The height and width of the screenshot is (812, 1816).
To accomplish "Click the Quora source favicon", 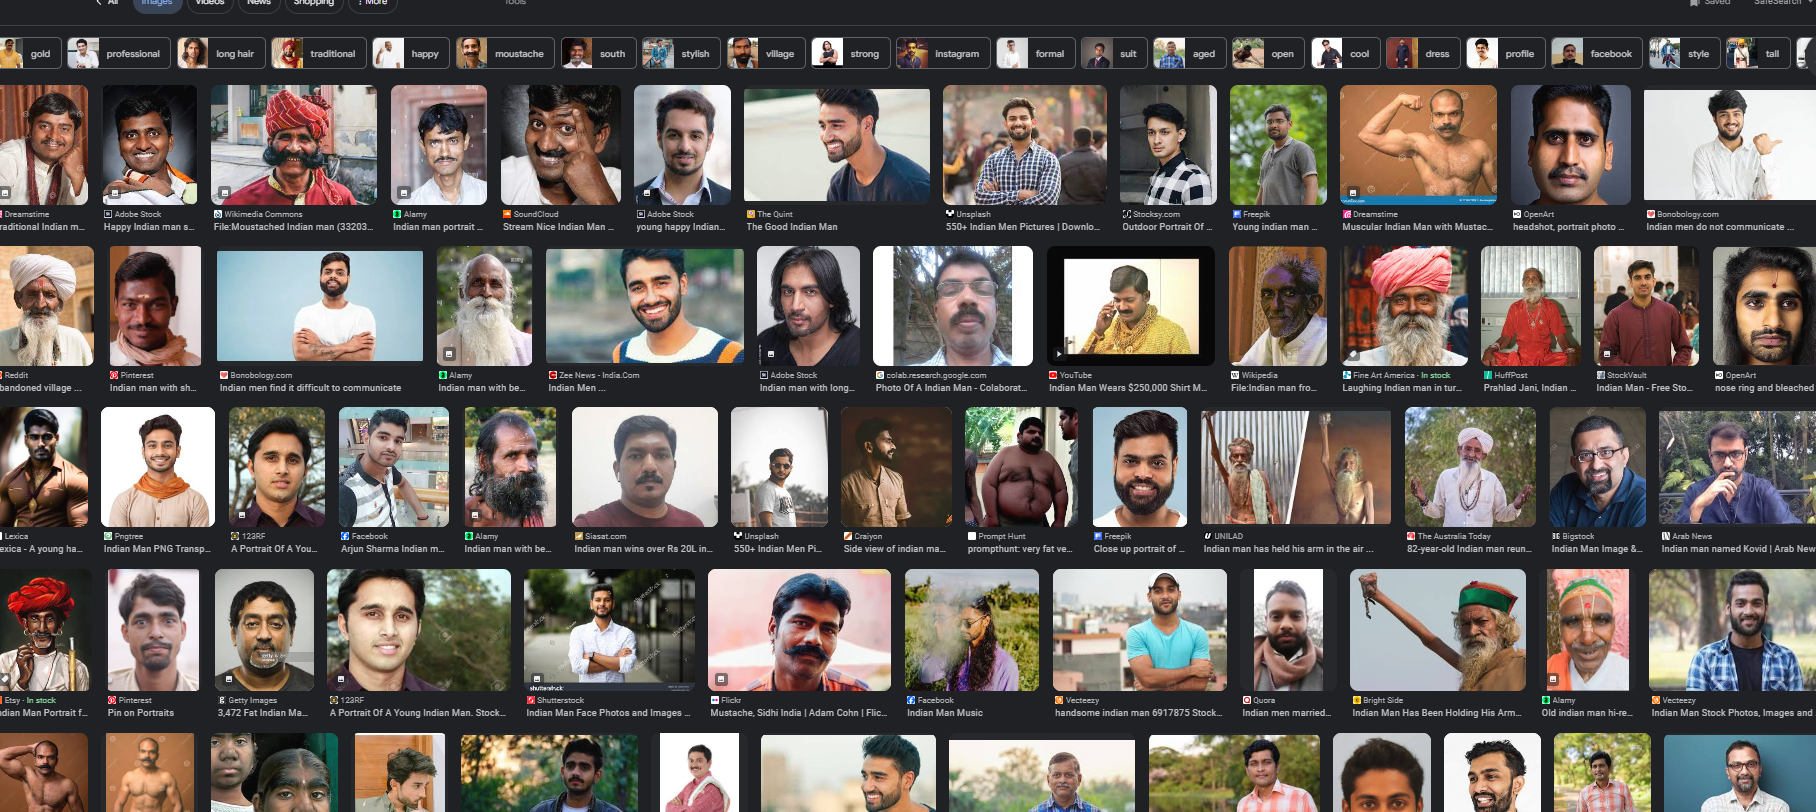I will click(x=1247, y=700).
